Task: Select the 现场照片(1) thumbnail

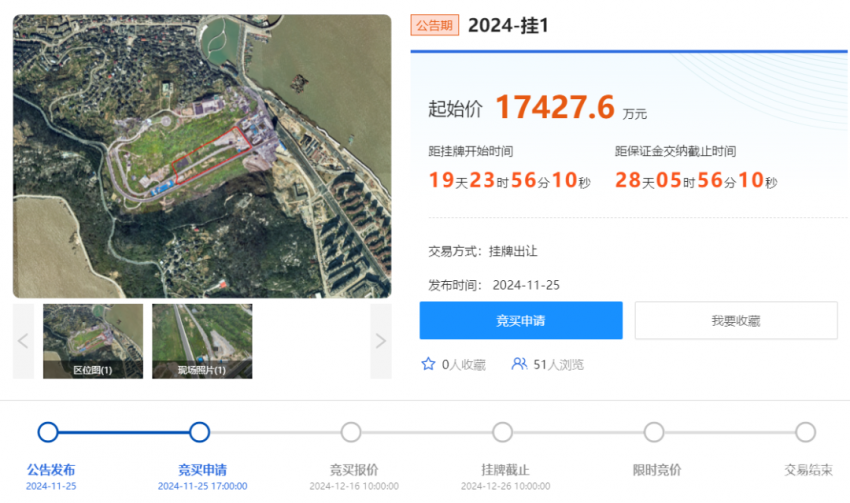Action: [x=202, y=341]
